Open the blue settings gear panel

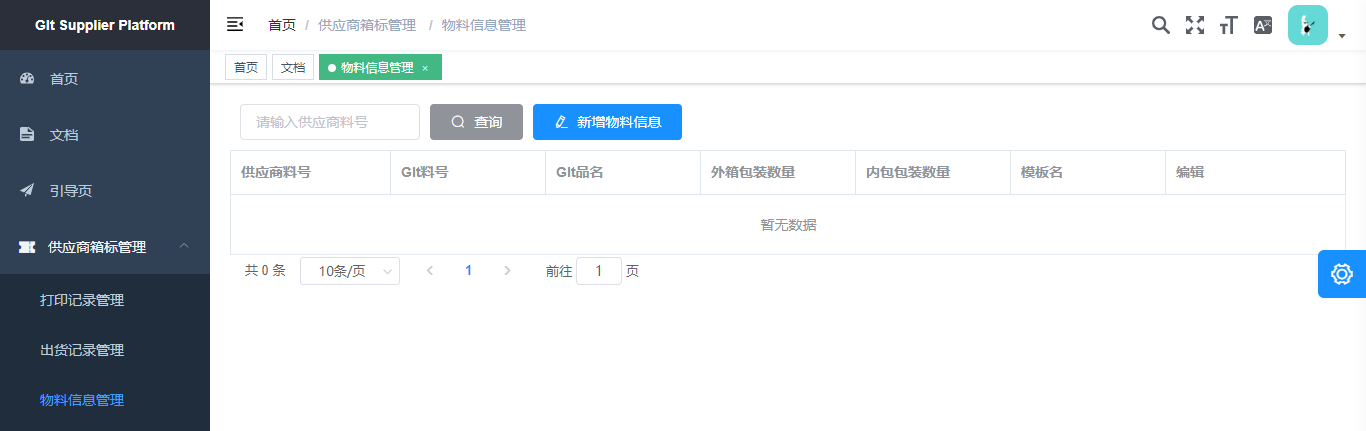click(1342, 274)
